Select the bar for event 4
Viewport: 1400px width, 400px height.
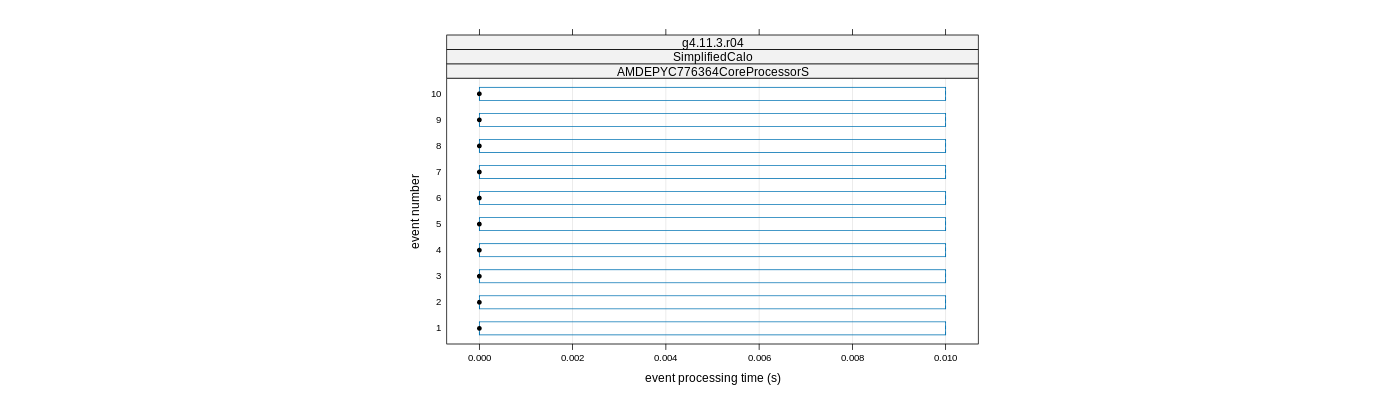[712, 250]
